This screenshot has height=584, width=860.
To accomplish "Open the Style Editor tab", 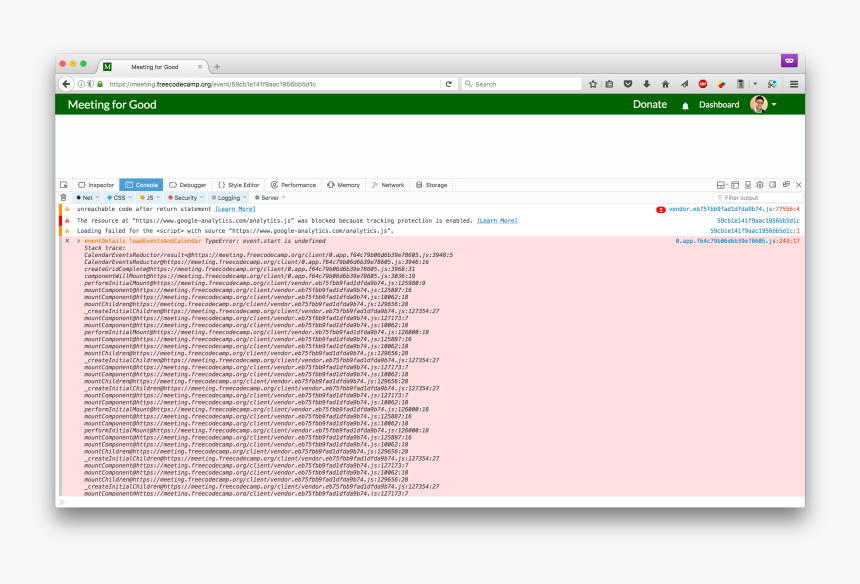I will click(x=239, y=185).
